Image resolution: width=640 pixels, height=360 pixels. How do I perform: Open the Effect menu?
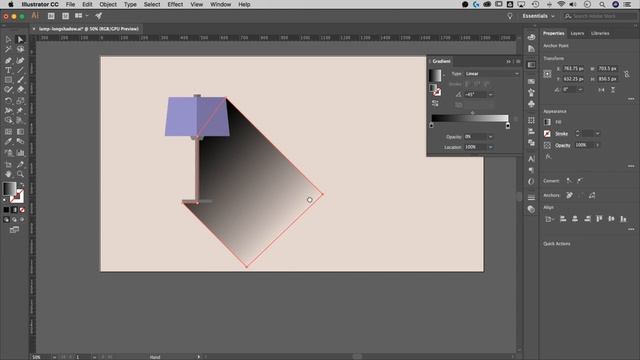(x=175, y=4)
